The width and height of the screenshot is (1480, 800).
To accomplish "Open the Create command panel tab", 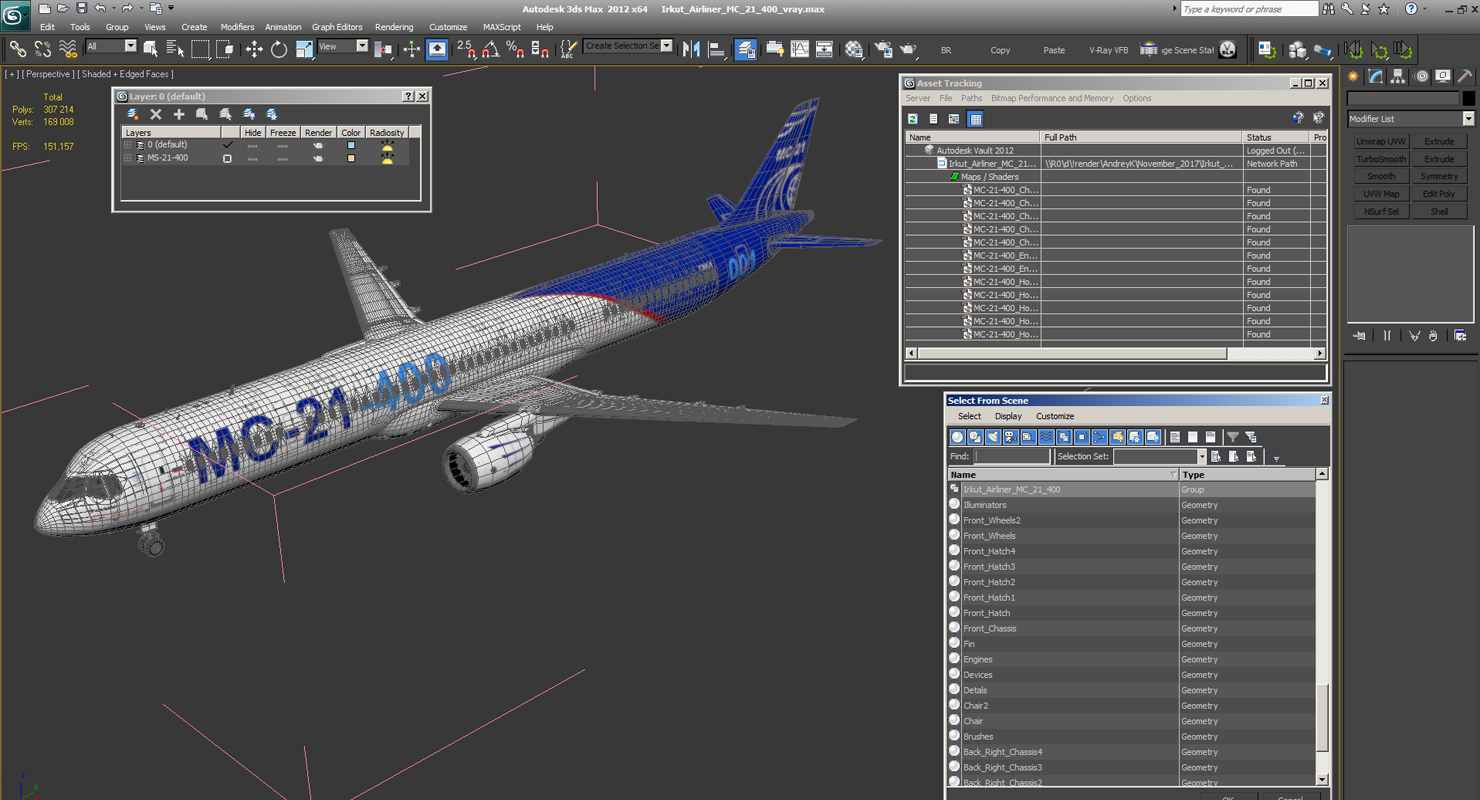I will (x=1353, y=76).
